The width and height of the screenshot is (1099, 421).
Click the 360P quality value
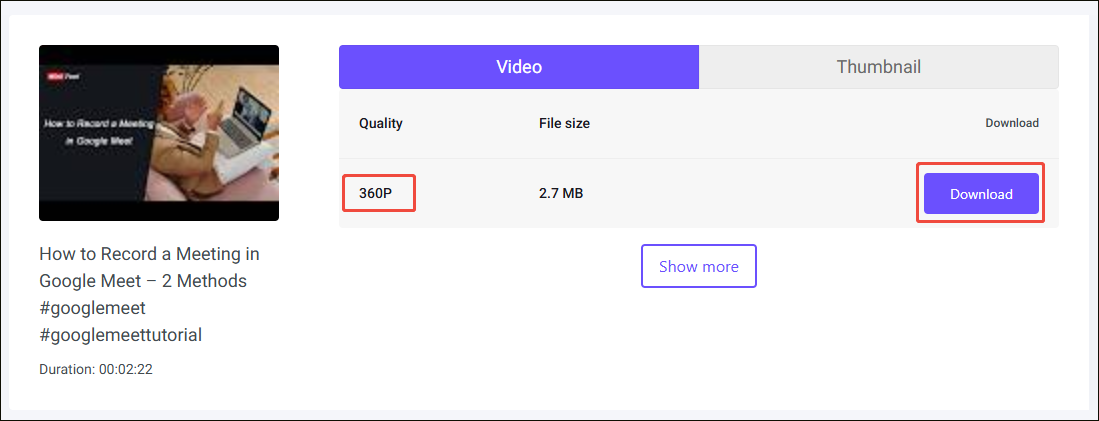(376, 193)
